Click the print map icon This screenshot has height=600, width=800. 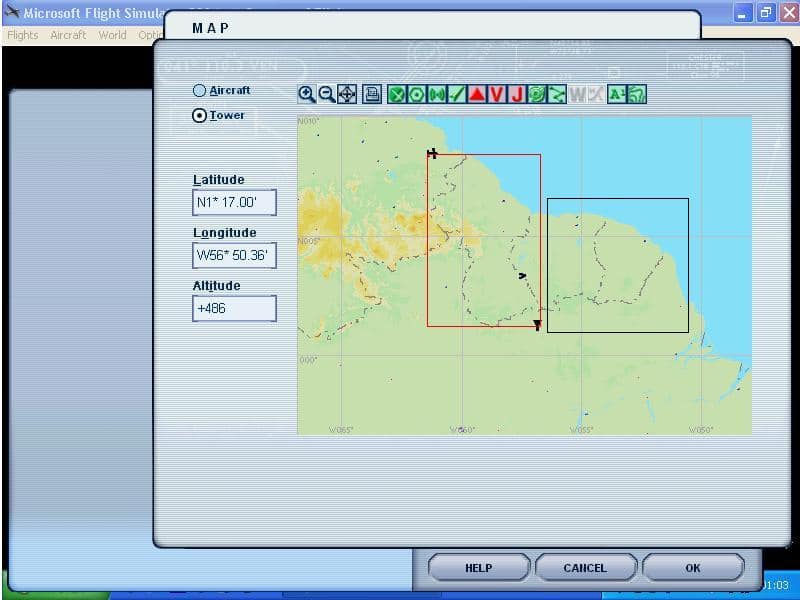coord(371,94)
